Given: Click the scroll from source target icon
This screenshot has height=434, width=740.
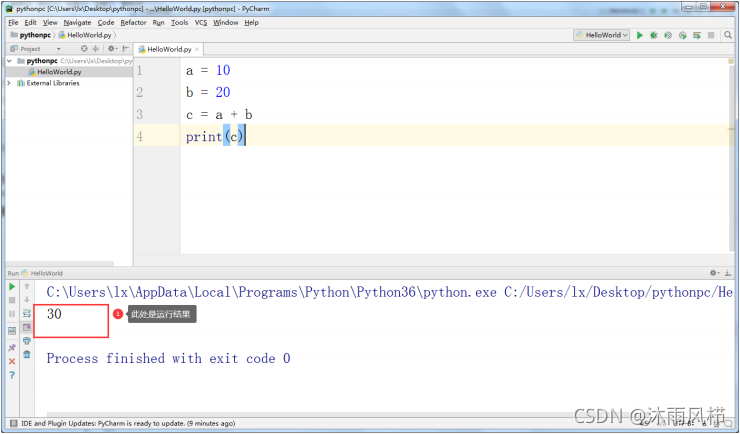Looking at the screenshot, I should 84,49.
